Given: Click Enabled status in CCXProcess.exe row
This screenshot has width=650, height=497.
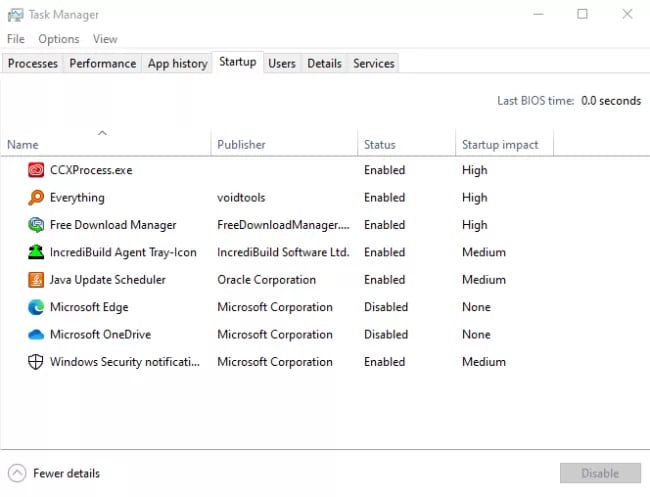Looking at the screenshot, I should tap(384, 170).
